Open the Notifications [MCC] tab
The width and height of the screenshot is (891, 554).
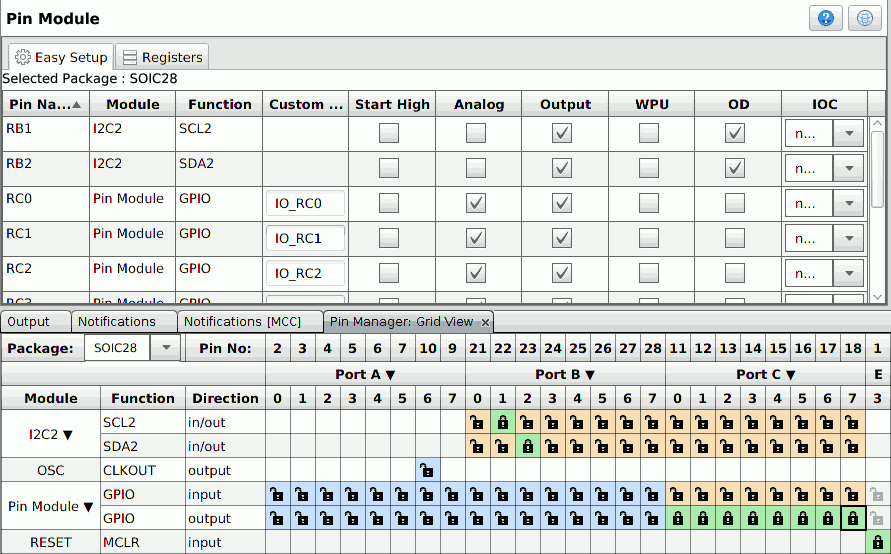coord(250,322)
